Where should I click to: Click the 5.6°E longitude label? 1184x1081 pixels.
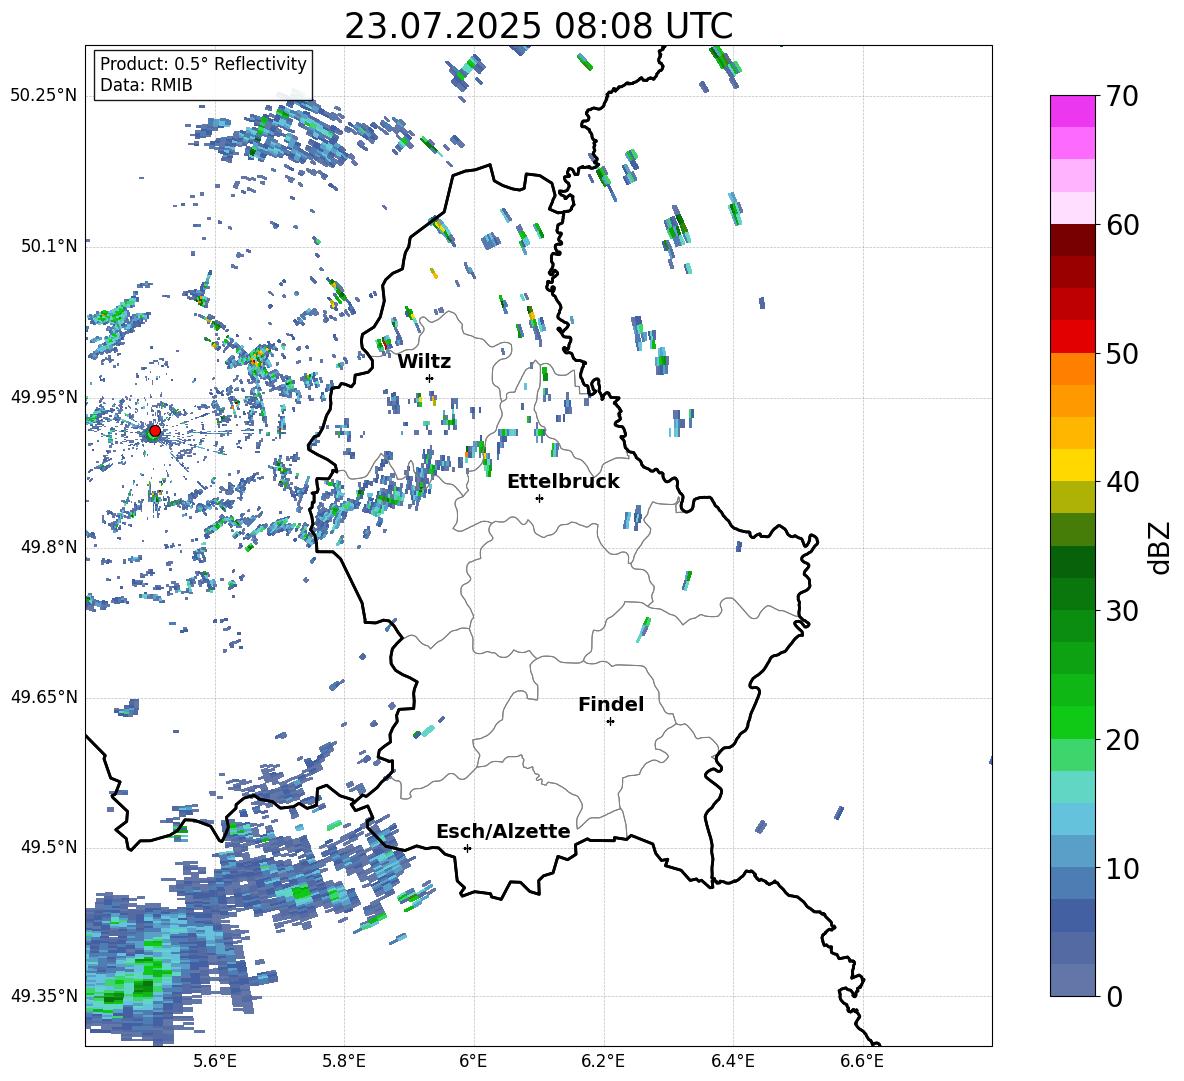click(x=215, y=1061)
